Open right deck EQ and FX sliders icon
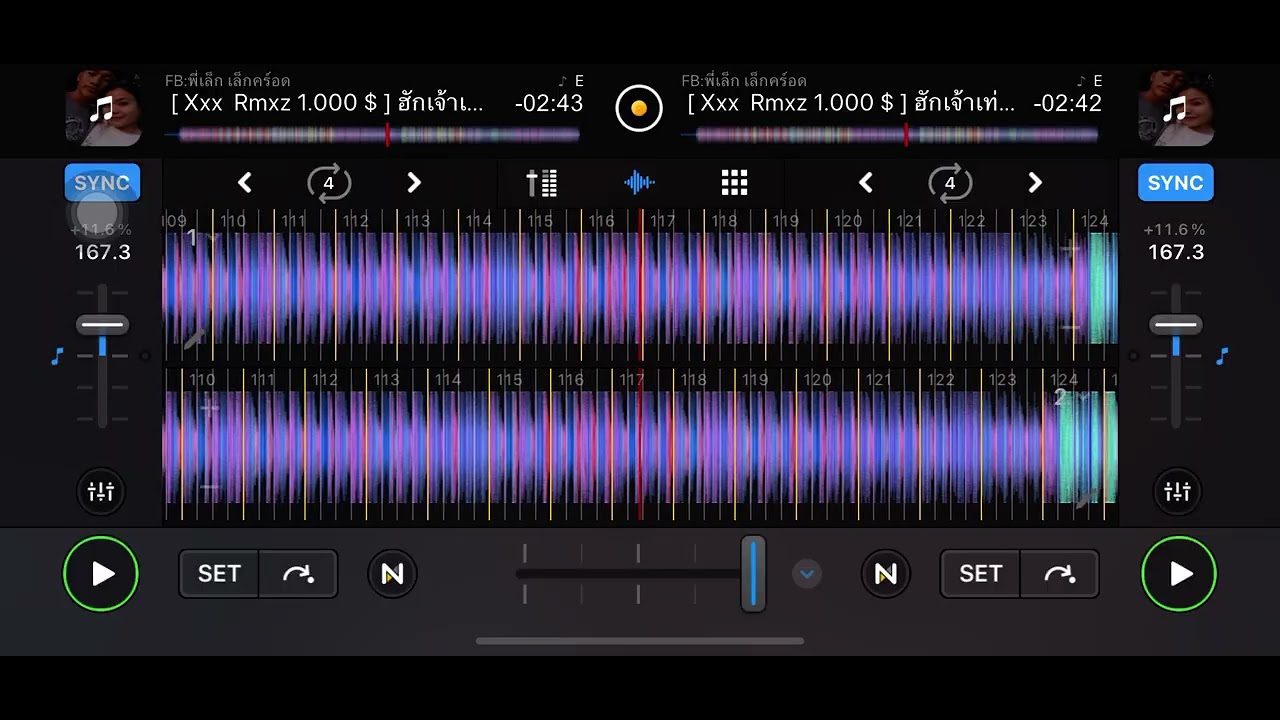The image size is (1280, 720). click(x=1178, y=492)
